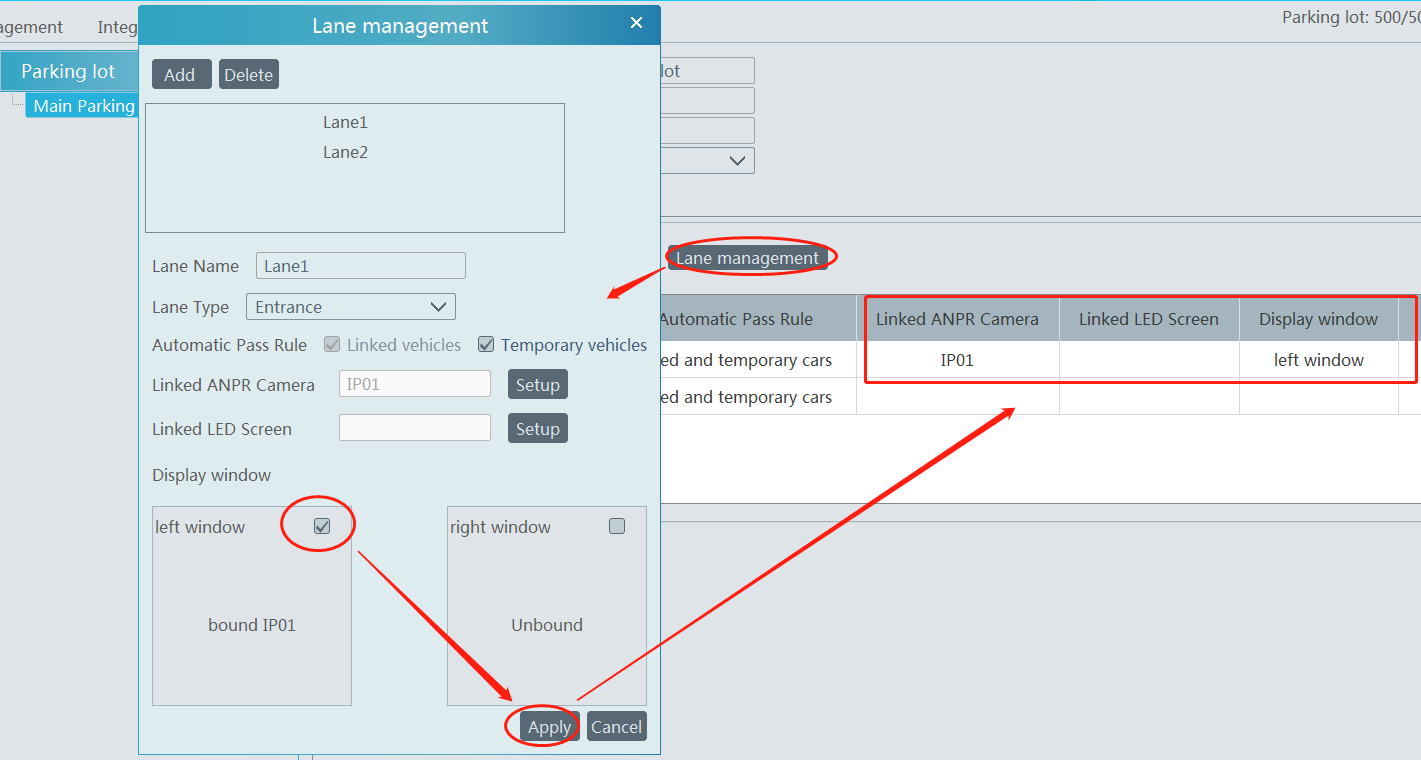This screenshot has height=760, width=1421.
Task: Toggle the Linked vehicles checkbox
Action: [332, 345]
